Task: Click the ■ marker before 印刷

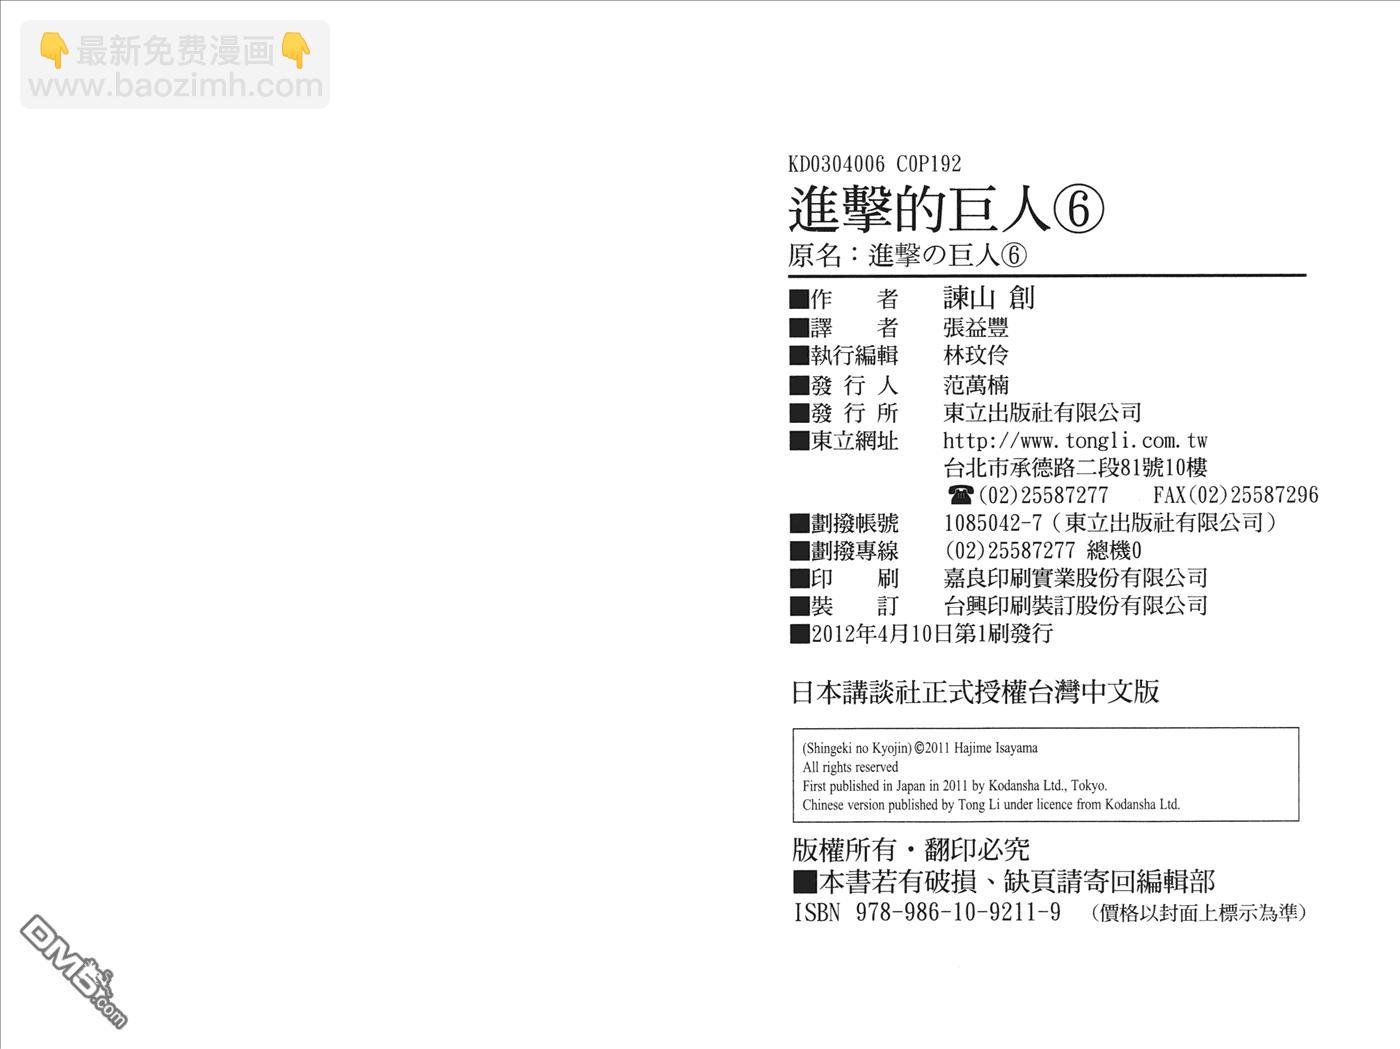Action: tap(798, 578)
